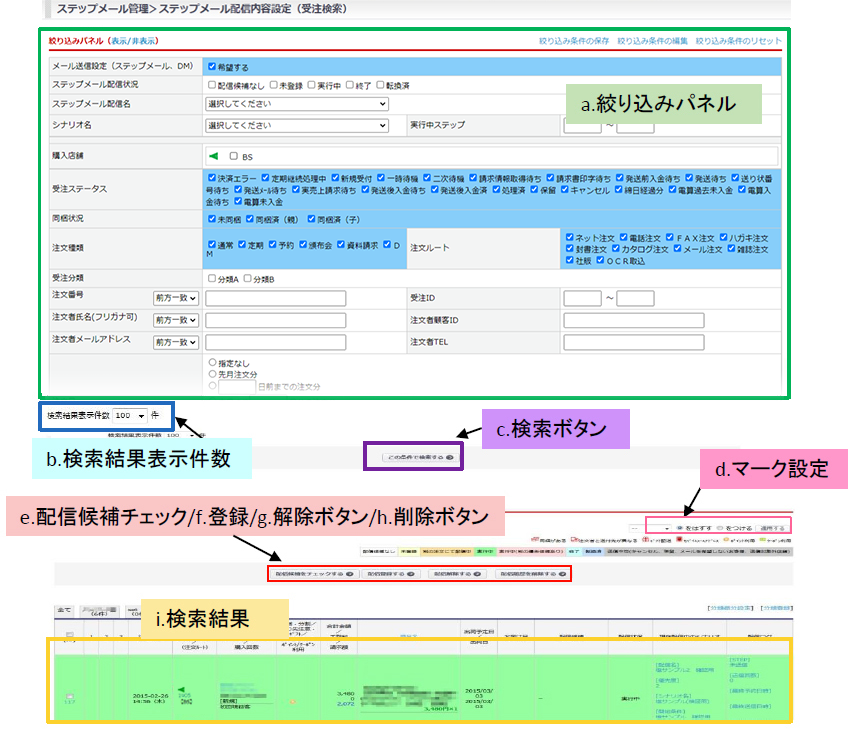
Task: Click the orange icon in the result row
Action: [x=293, y=700]
